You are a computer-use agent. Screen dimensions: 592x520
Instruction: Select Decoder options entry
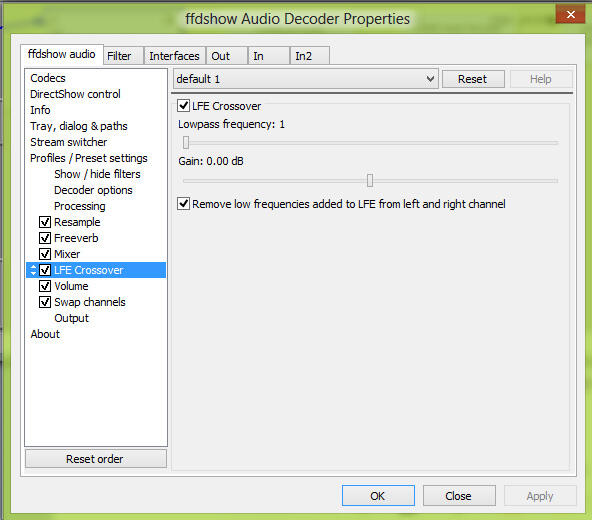[x=93, y=190]
